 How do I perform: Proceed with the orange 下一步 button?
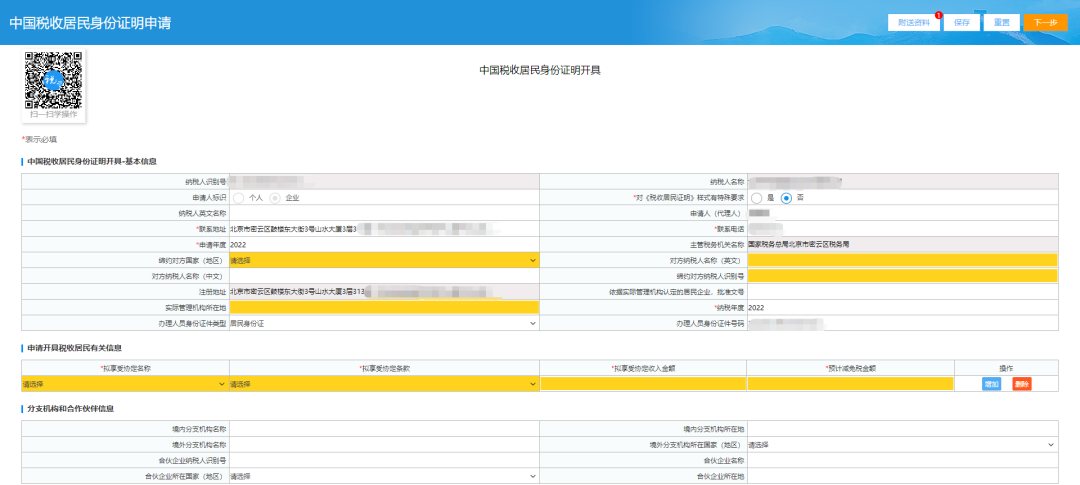[1045, 23]
